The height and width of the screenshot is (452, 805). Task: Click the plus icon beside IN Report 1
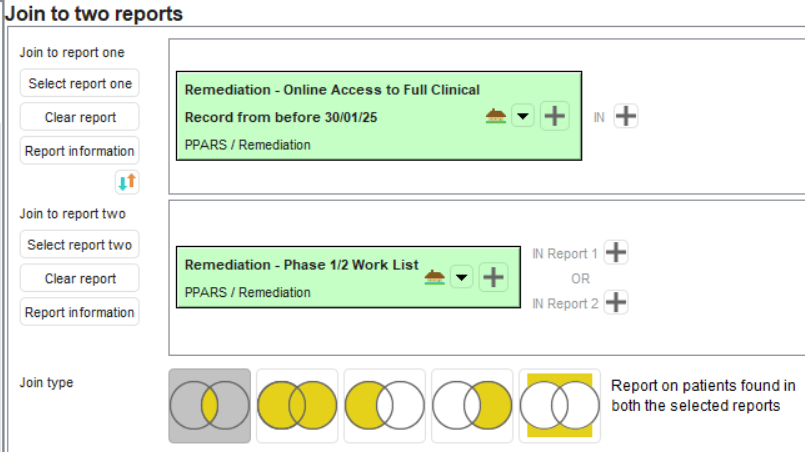(x=617, y=253)
